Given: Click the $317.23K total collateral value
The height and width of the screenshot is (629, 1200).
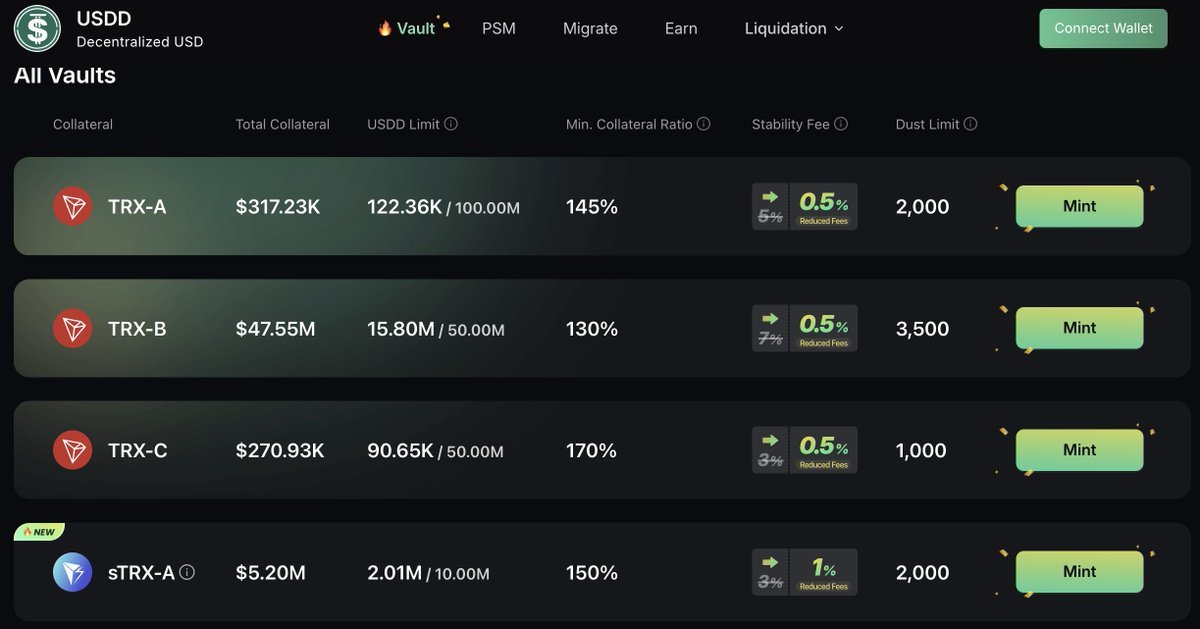Looking at the screenshot, I should click(x=278, y=207).
